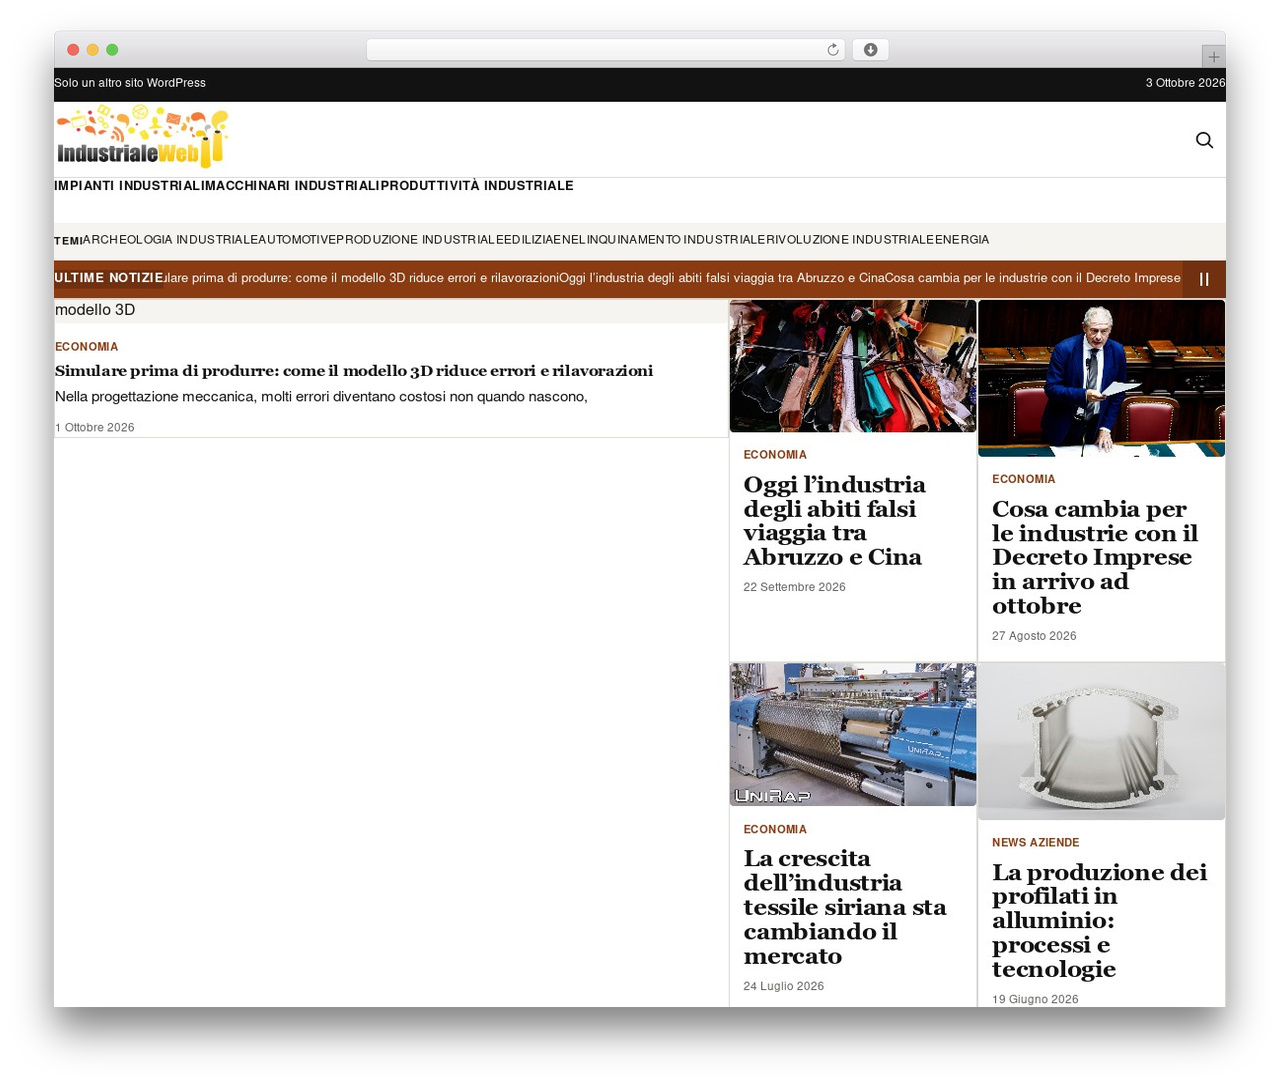Reload the page from the address bar
Viewport: 1280px width, 1084px height.
[x=832, y=50]
